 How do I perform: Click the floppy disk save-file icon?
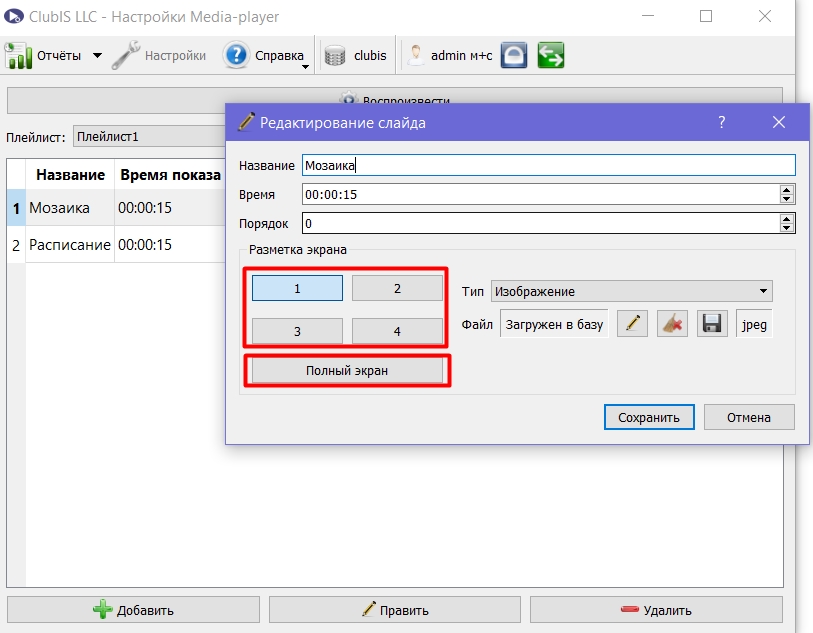coord(712,324)
